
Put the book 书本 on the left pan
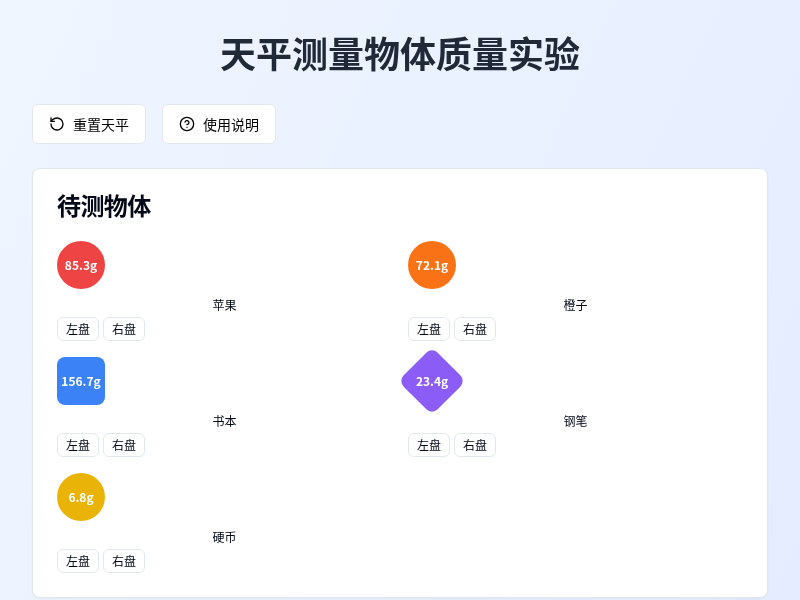click(78, 445)
